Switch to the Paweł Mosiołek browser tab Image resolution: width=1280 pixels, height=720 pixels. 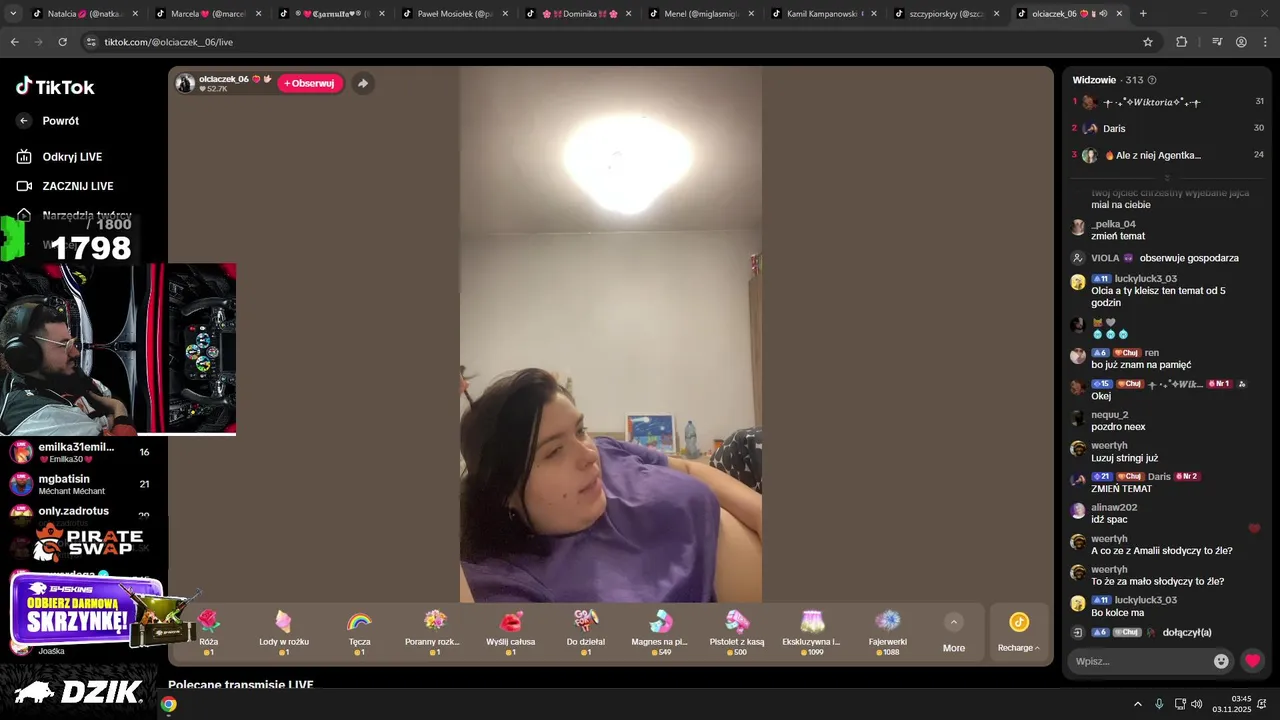(454, 14)
